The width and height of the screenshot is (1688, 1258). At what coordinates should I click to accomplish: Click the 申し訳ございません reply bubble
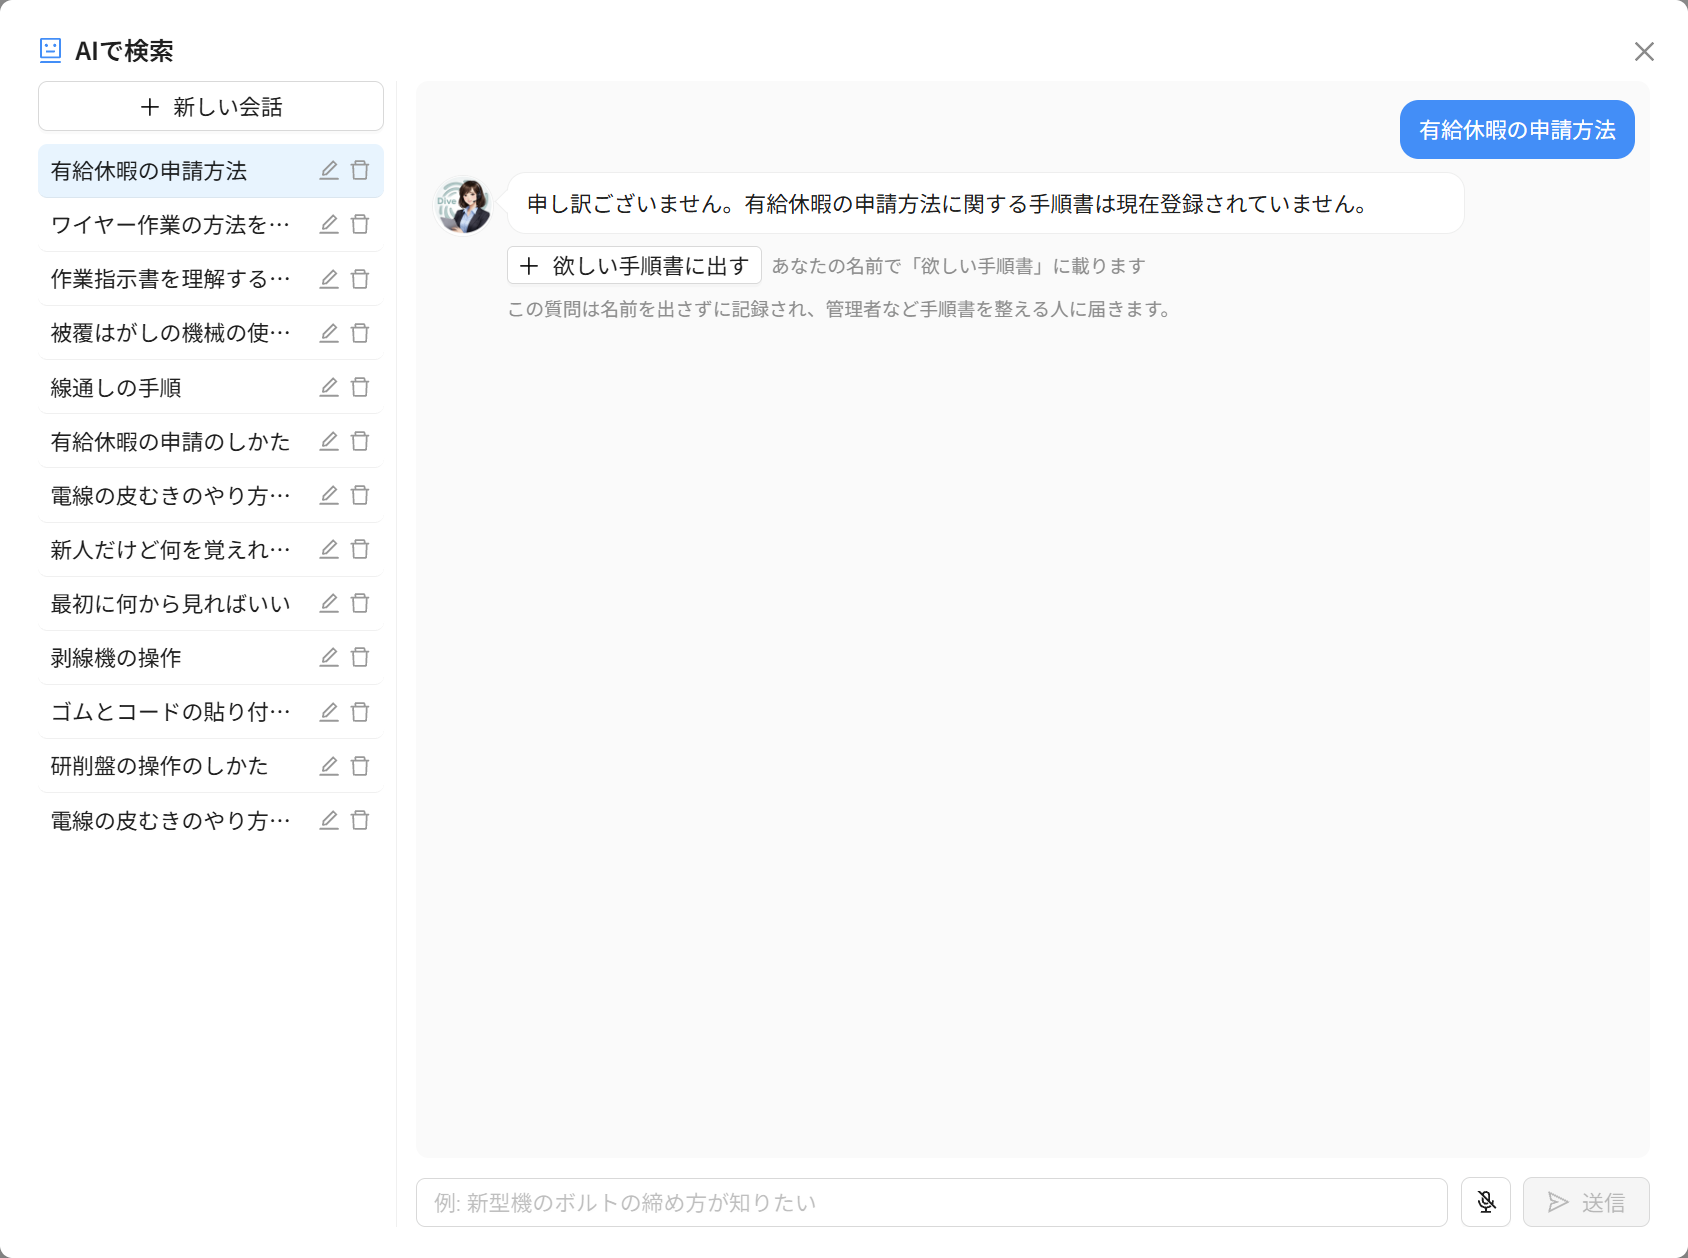point(986,203)
